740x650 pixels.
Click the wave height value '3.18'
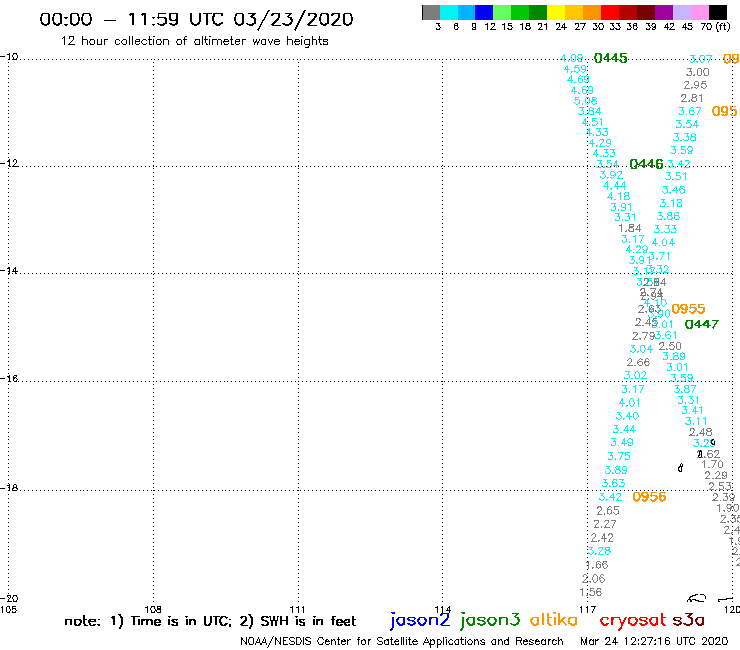coord(671,203)
